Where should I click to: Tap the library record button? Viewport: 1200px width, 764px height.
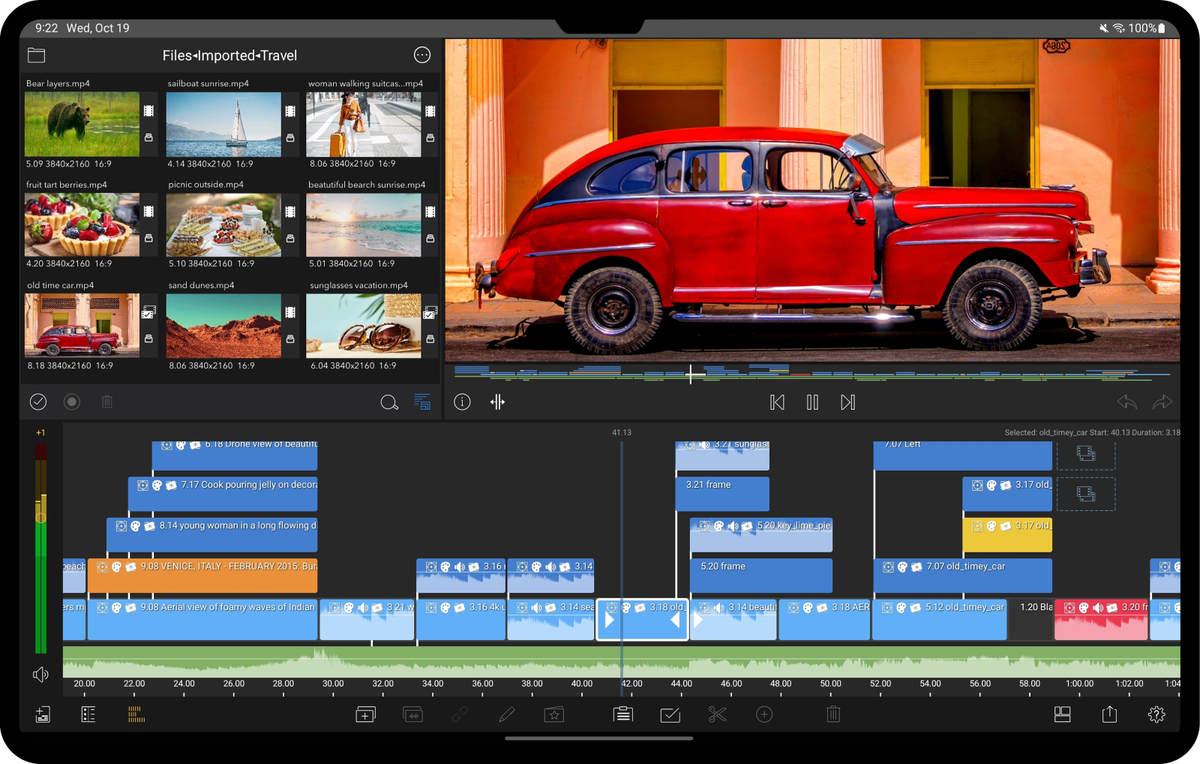click(x=72, y=402)
